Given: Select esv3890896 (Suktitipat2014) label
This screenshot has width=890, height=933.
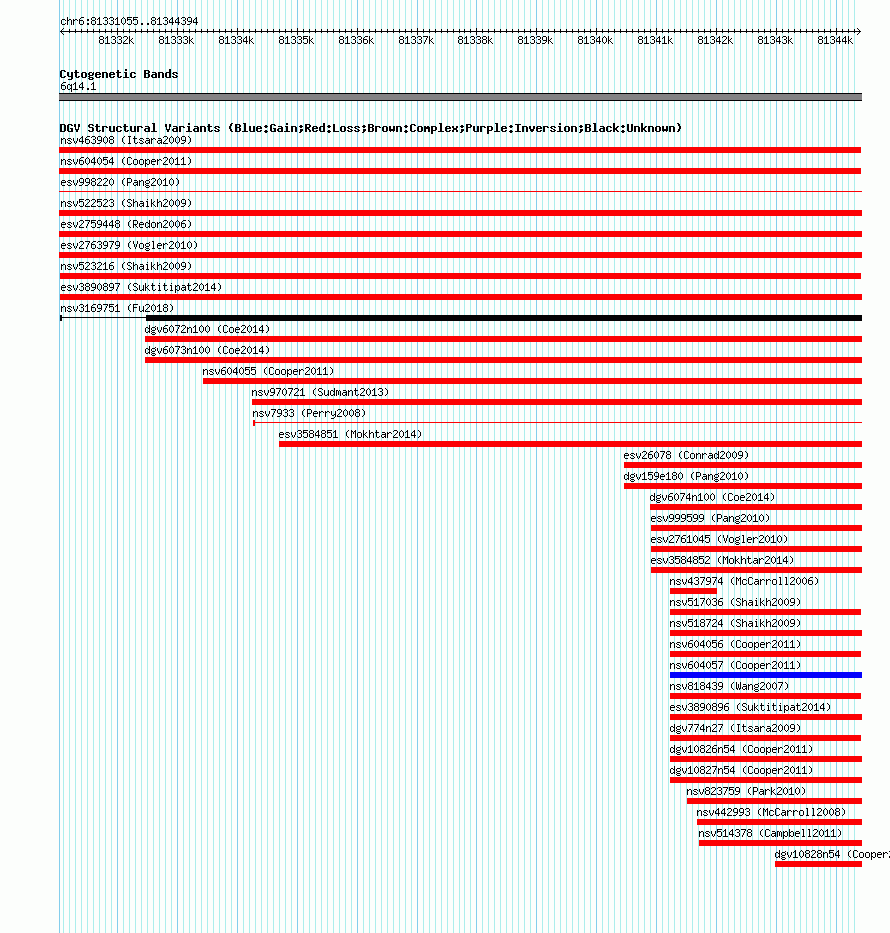Looking at the screenshot, I should coord(750,707).
